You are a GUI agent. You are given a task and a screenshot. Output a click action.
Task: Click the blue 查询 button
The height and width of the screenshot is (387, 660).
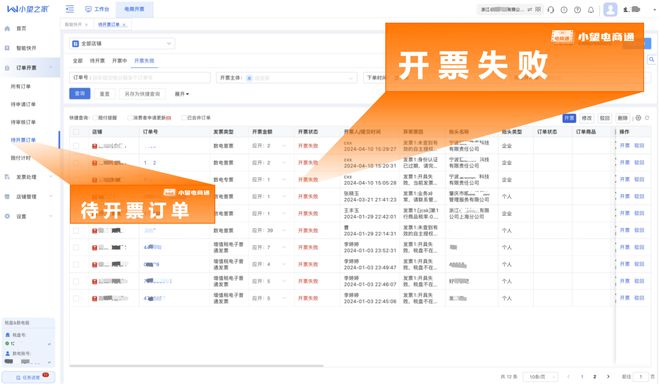(x=80, y=93)
